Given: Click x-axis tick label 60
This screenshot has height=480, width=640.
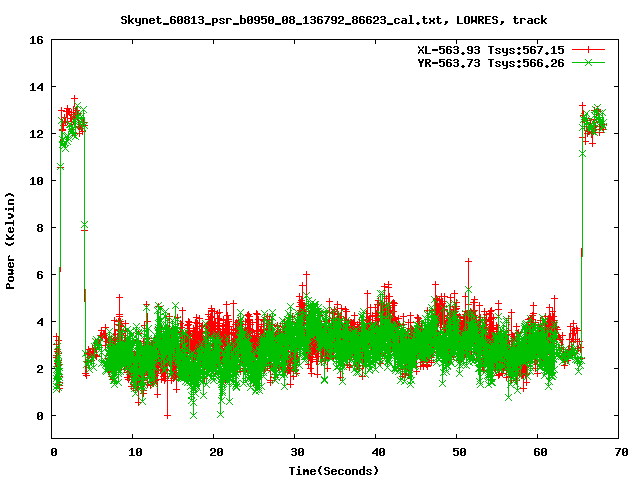Looking at the screenshot, I should point(540,452).
